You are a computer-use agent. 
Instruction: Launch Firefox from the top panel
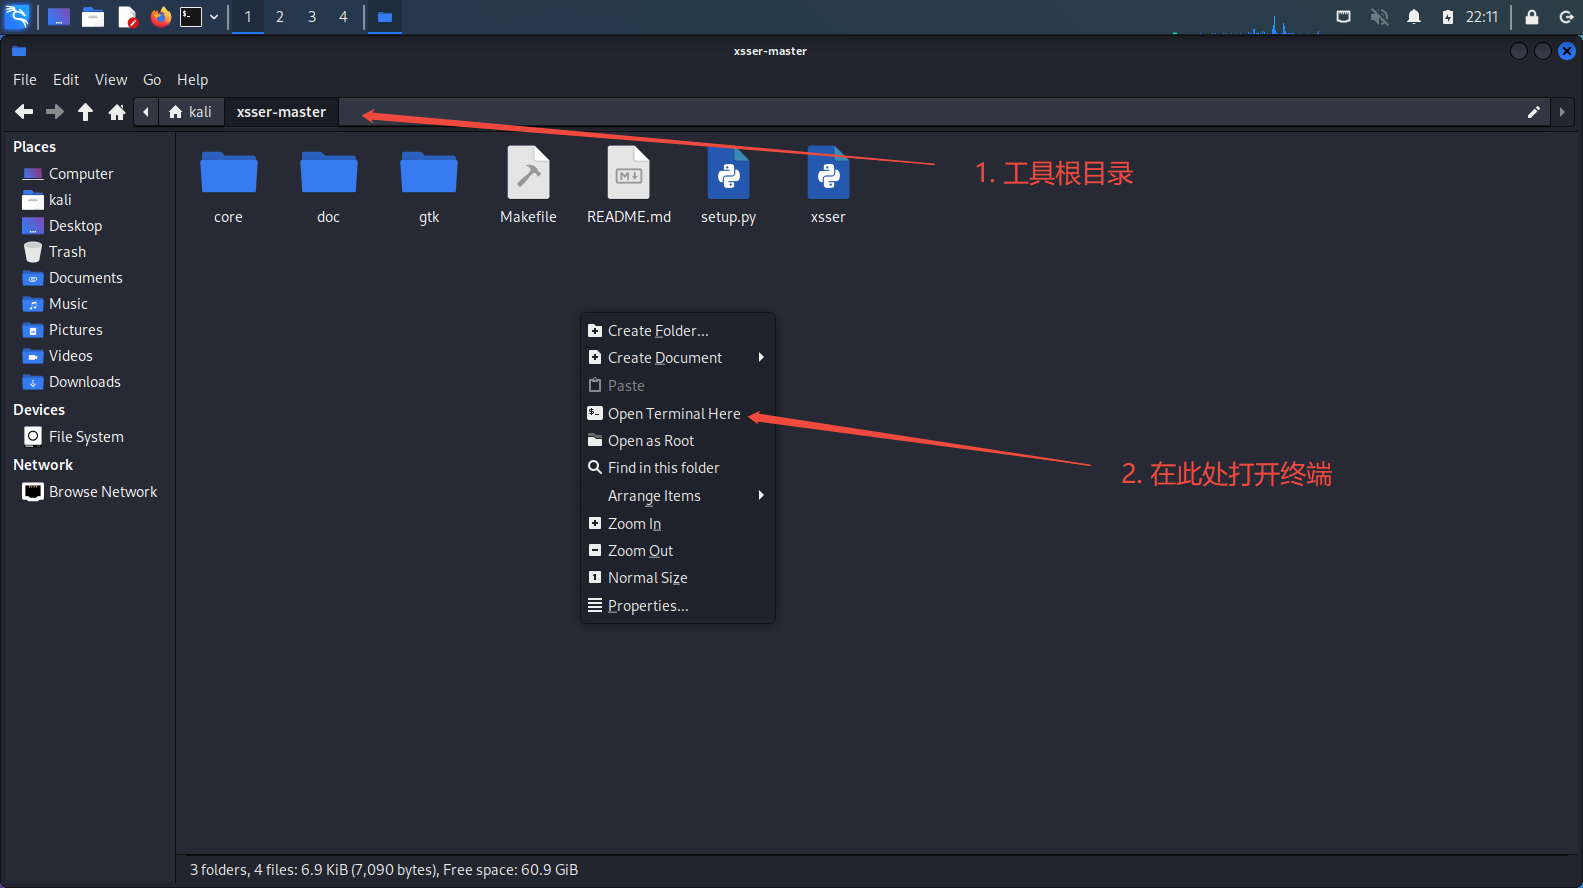pos(160,17)
